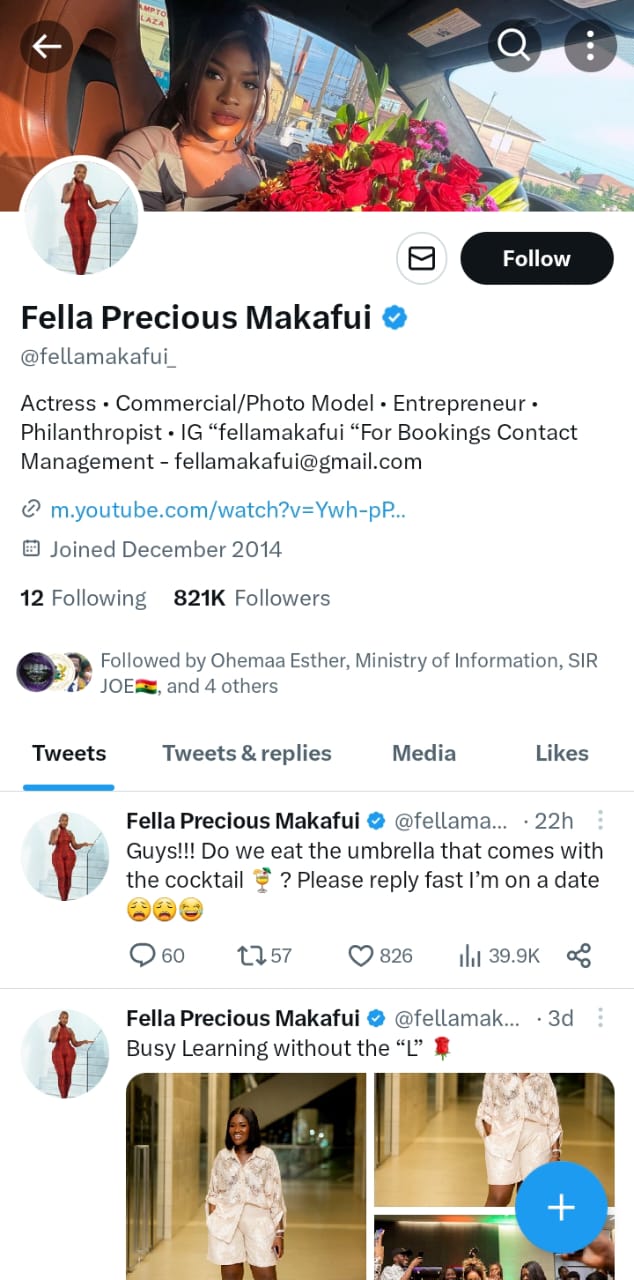Viewport: 634px width, 1280px height.
Task: Share the cocktail umbrella tweet
Action: tap(579, 956)
